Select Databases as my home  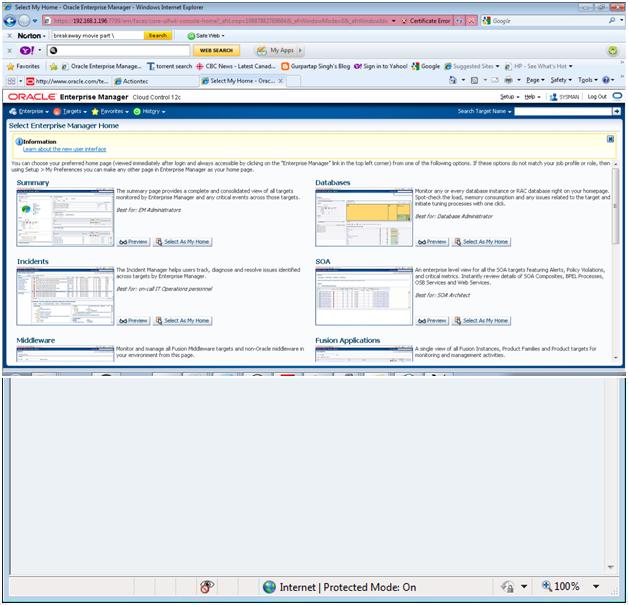click(481, 242)
